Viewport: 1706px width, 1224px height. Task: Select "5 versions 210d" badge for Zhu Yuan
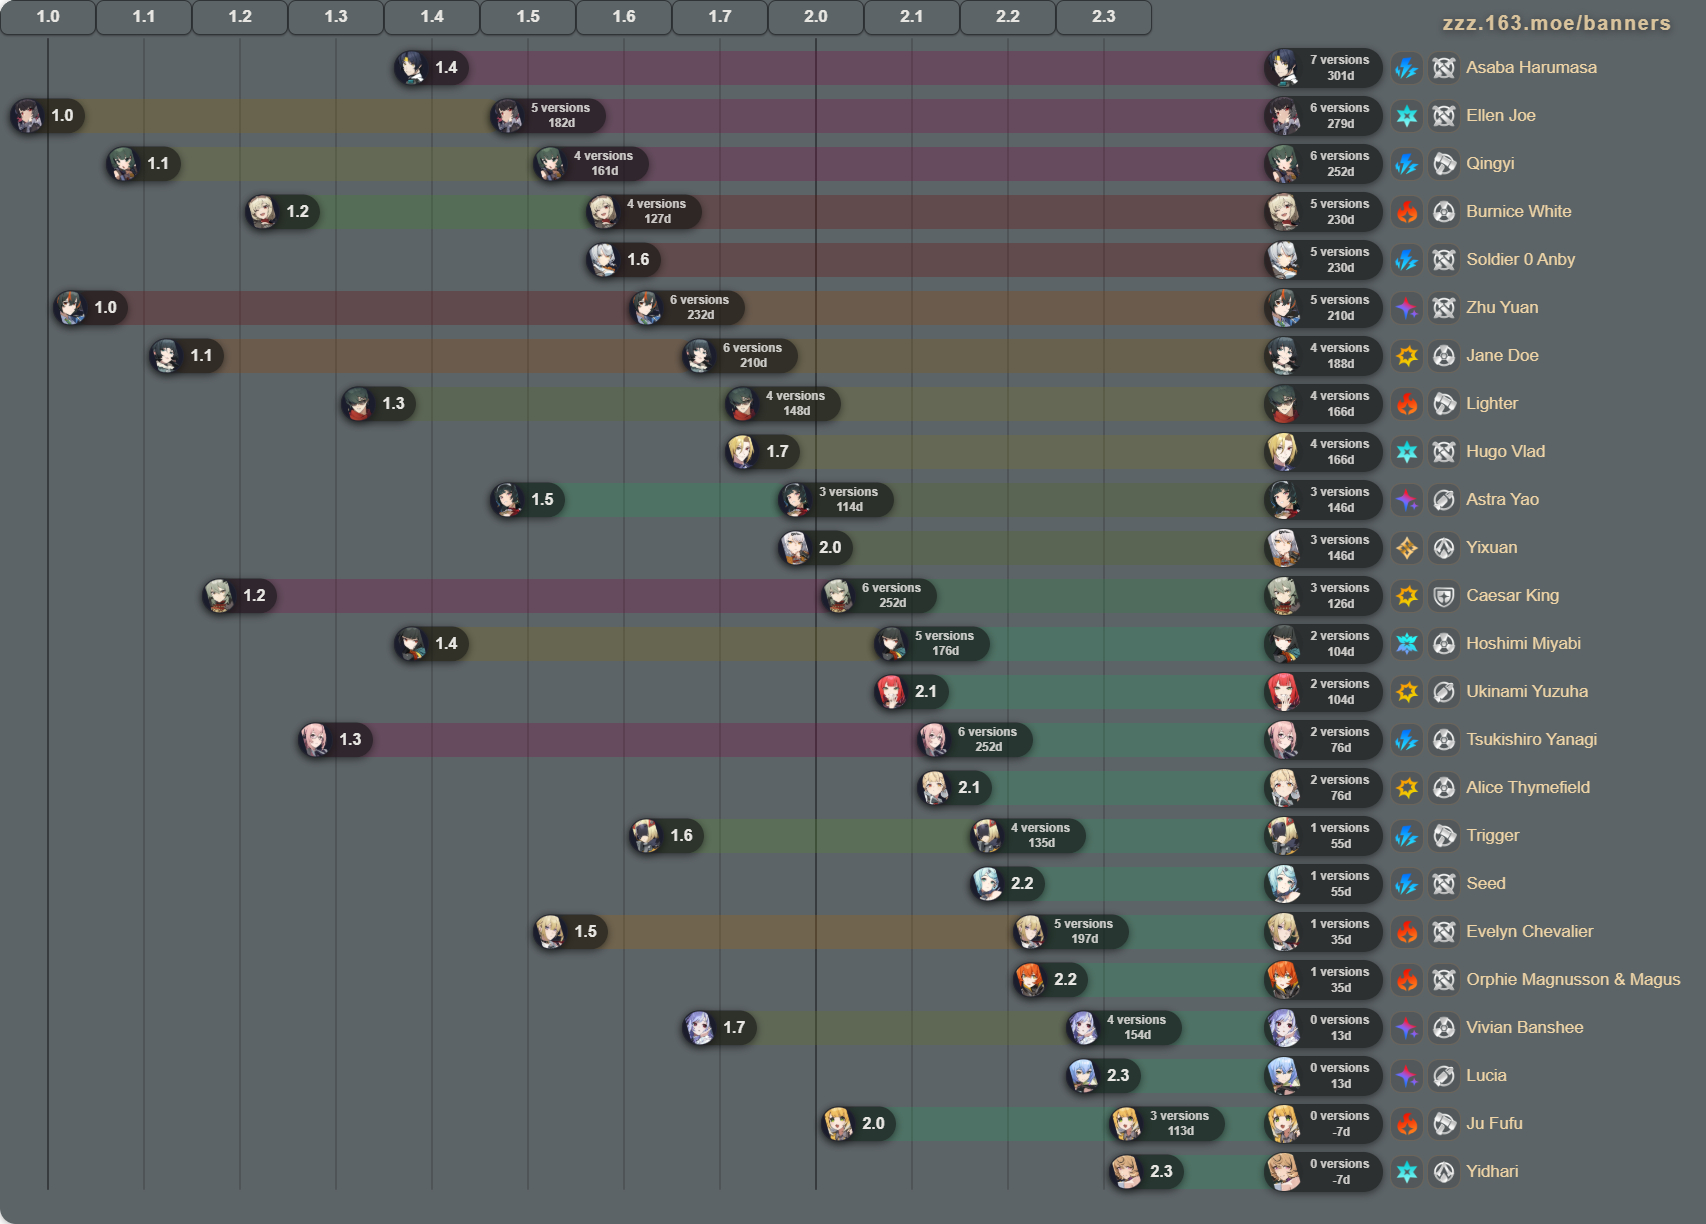tap(1323, 308)
